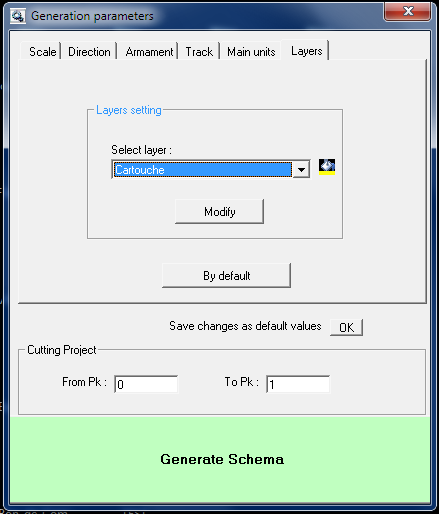Click the Select layer label
This screenshot has width=439, height=514.
141,150
